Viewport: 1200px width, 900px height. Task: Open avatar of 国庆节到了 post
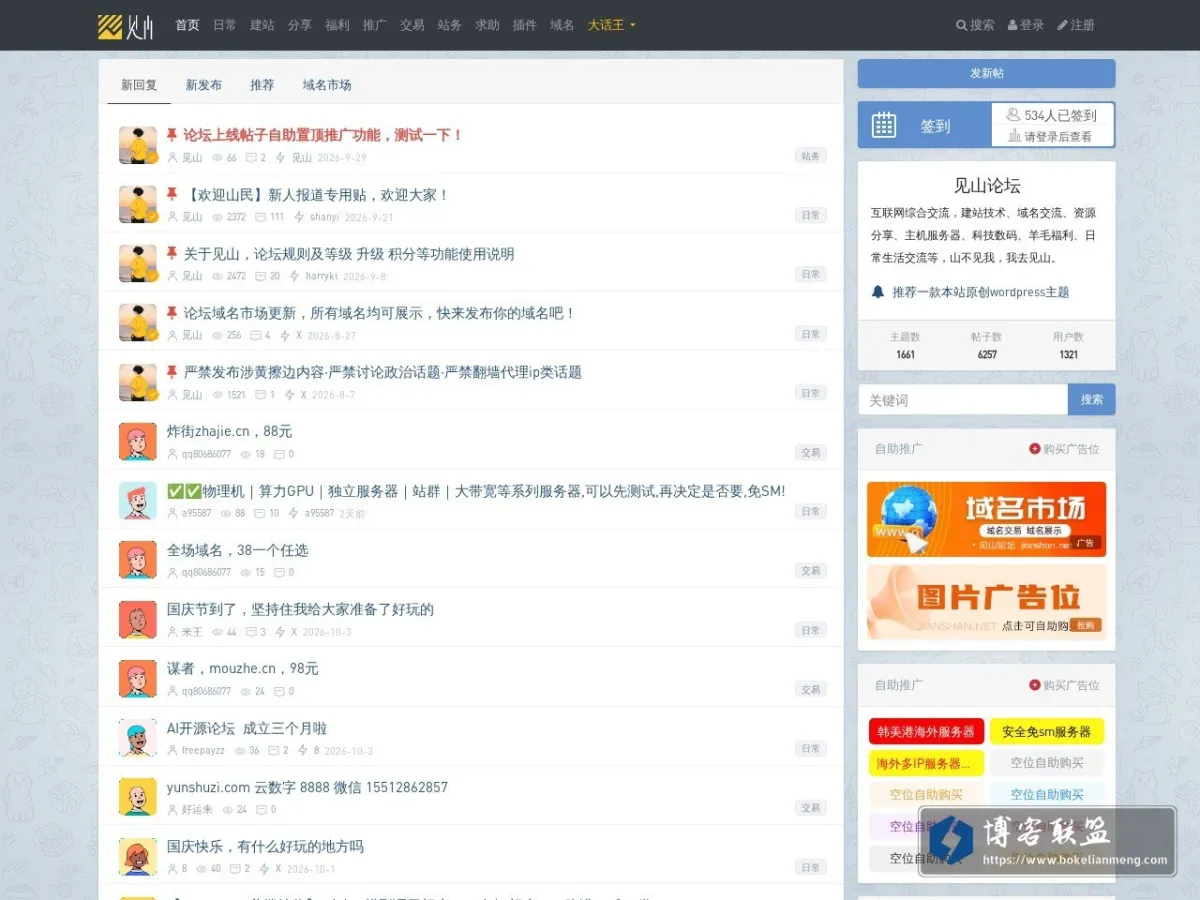click(x=138, y=619)
